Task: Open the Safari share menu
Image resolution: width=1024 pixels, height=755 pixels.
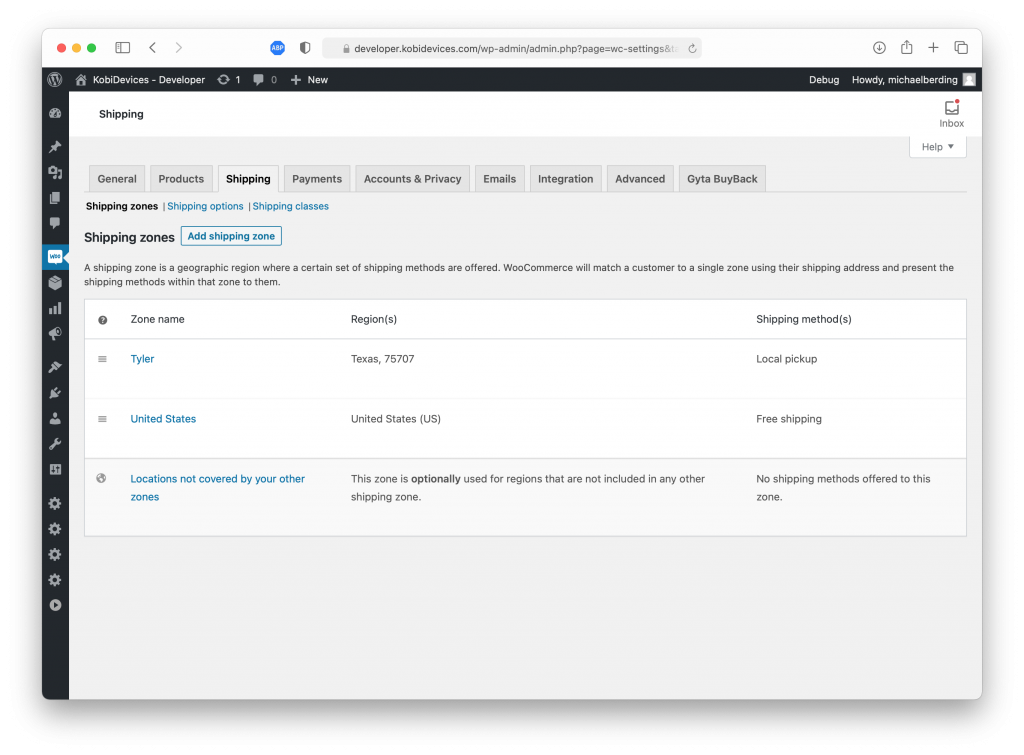Action: pos(906,47)
